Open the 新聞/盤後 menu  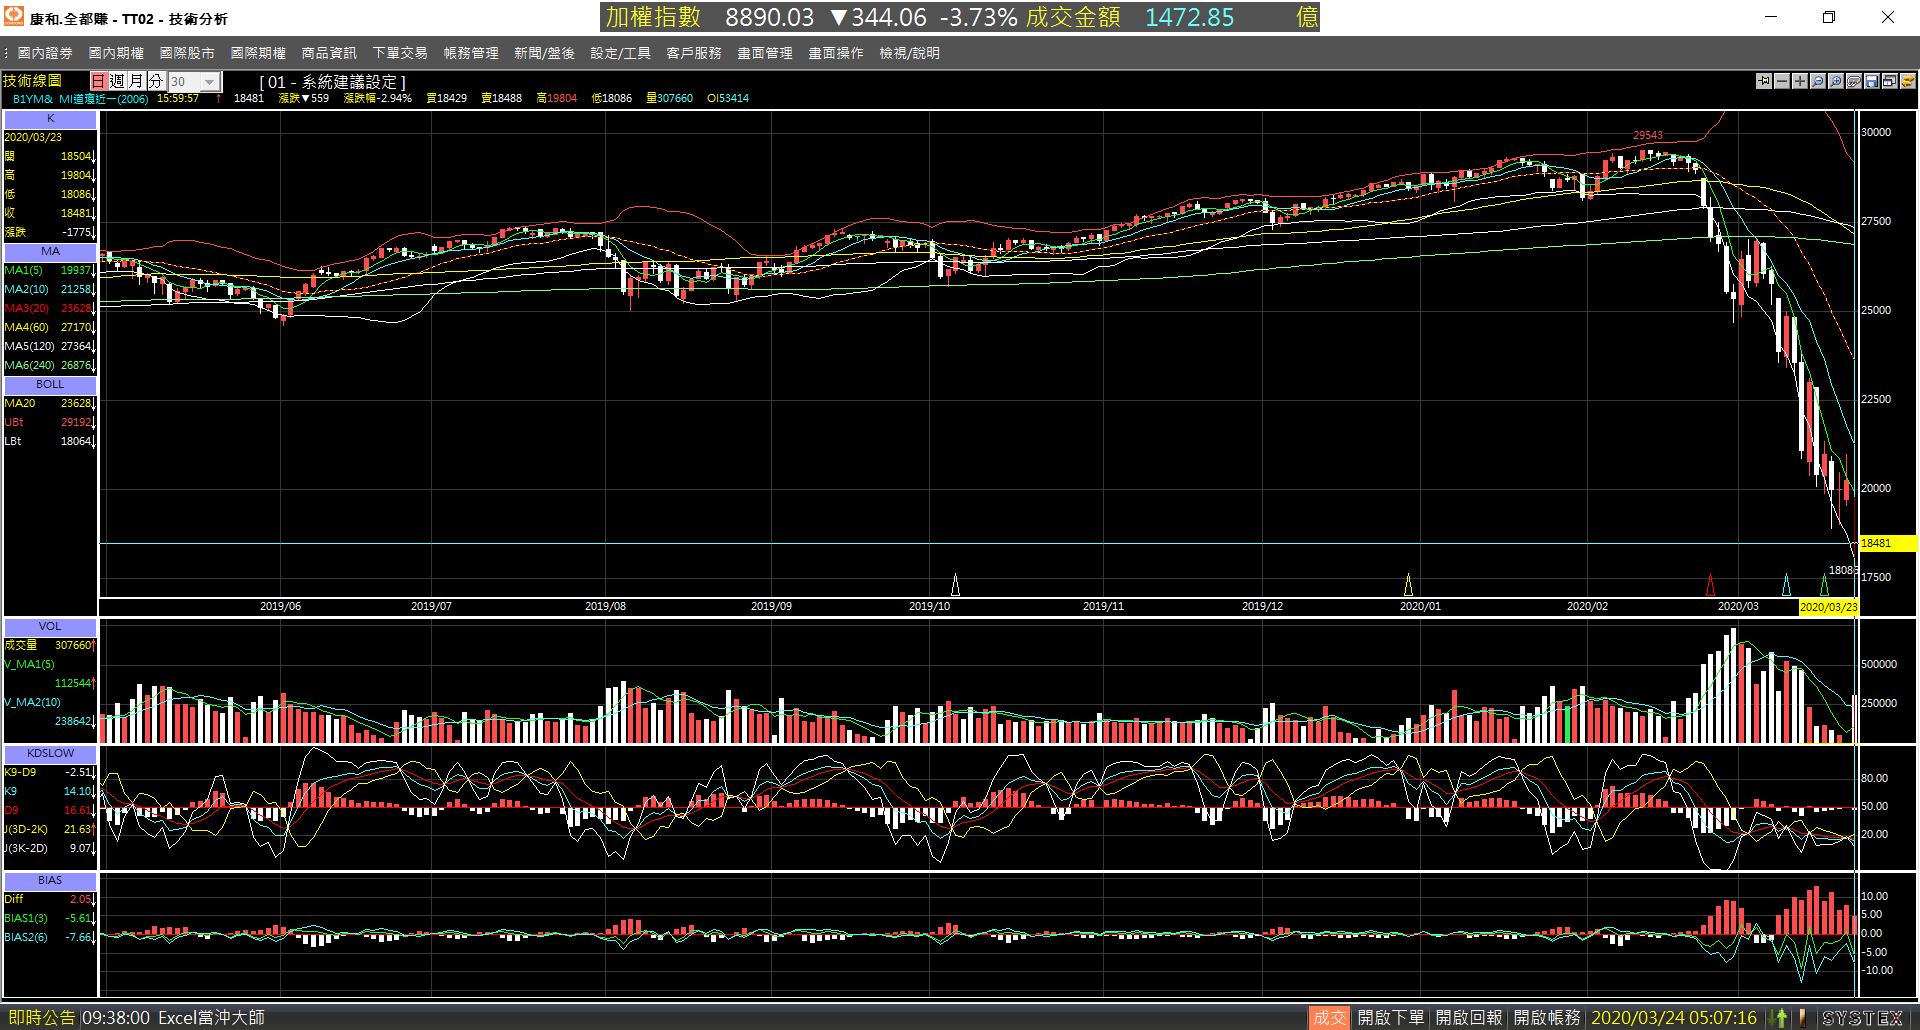(x=544, y=53)
